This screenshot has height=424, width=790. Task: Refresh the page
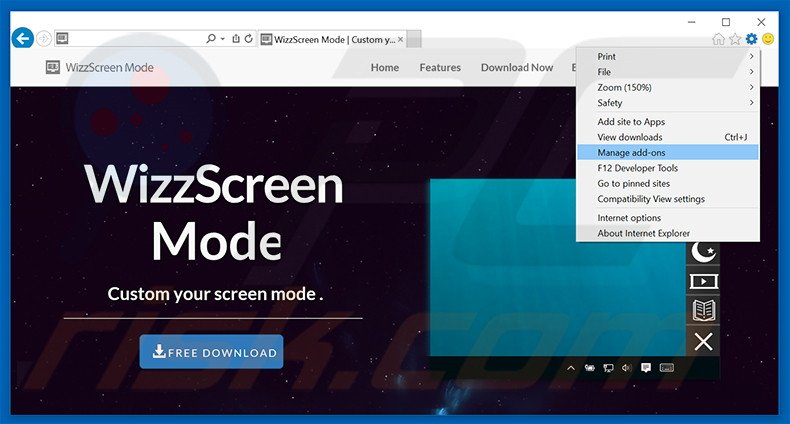pos(249,39)
